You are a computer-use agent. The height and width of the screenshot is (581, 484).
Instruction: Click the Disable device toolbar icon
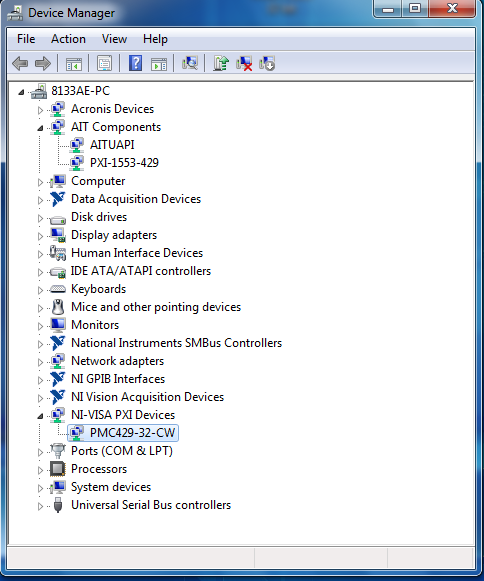(x=267, y=63)
